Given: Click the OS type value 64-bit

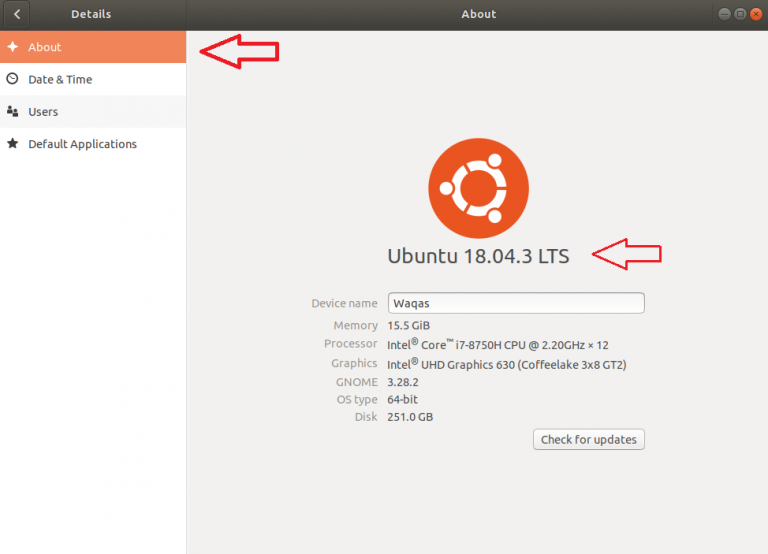Looking at the screenshot, I should click(402, 399).
